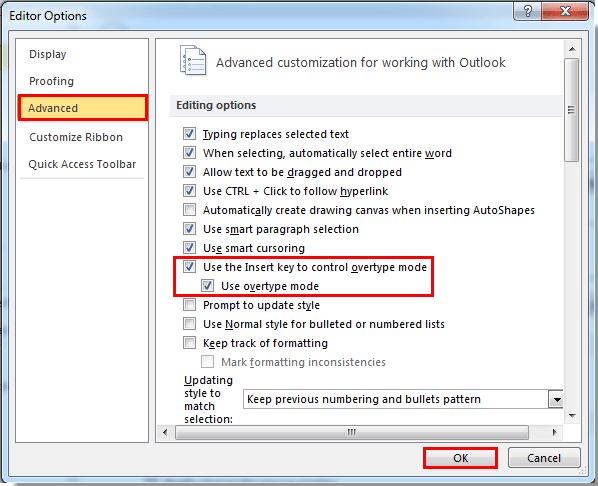Click vertical scrollbar down arrow
Screen dimensions: 598x486
pos(572,416)
